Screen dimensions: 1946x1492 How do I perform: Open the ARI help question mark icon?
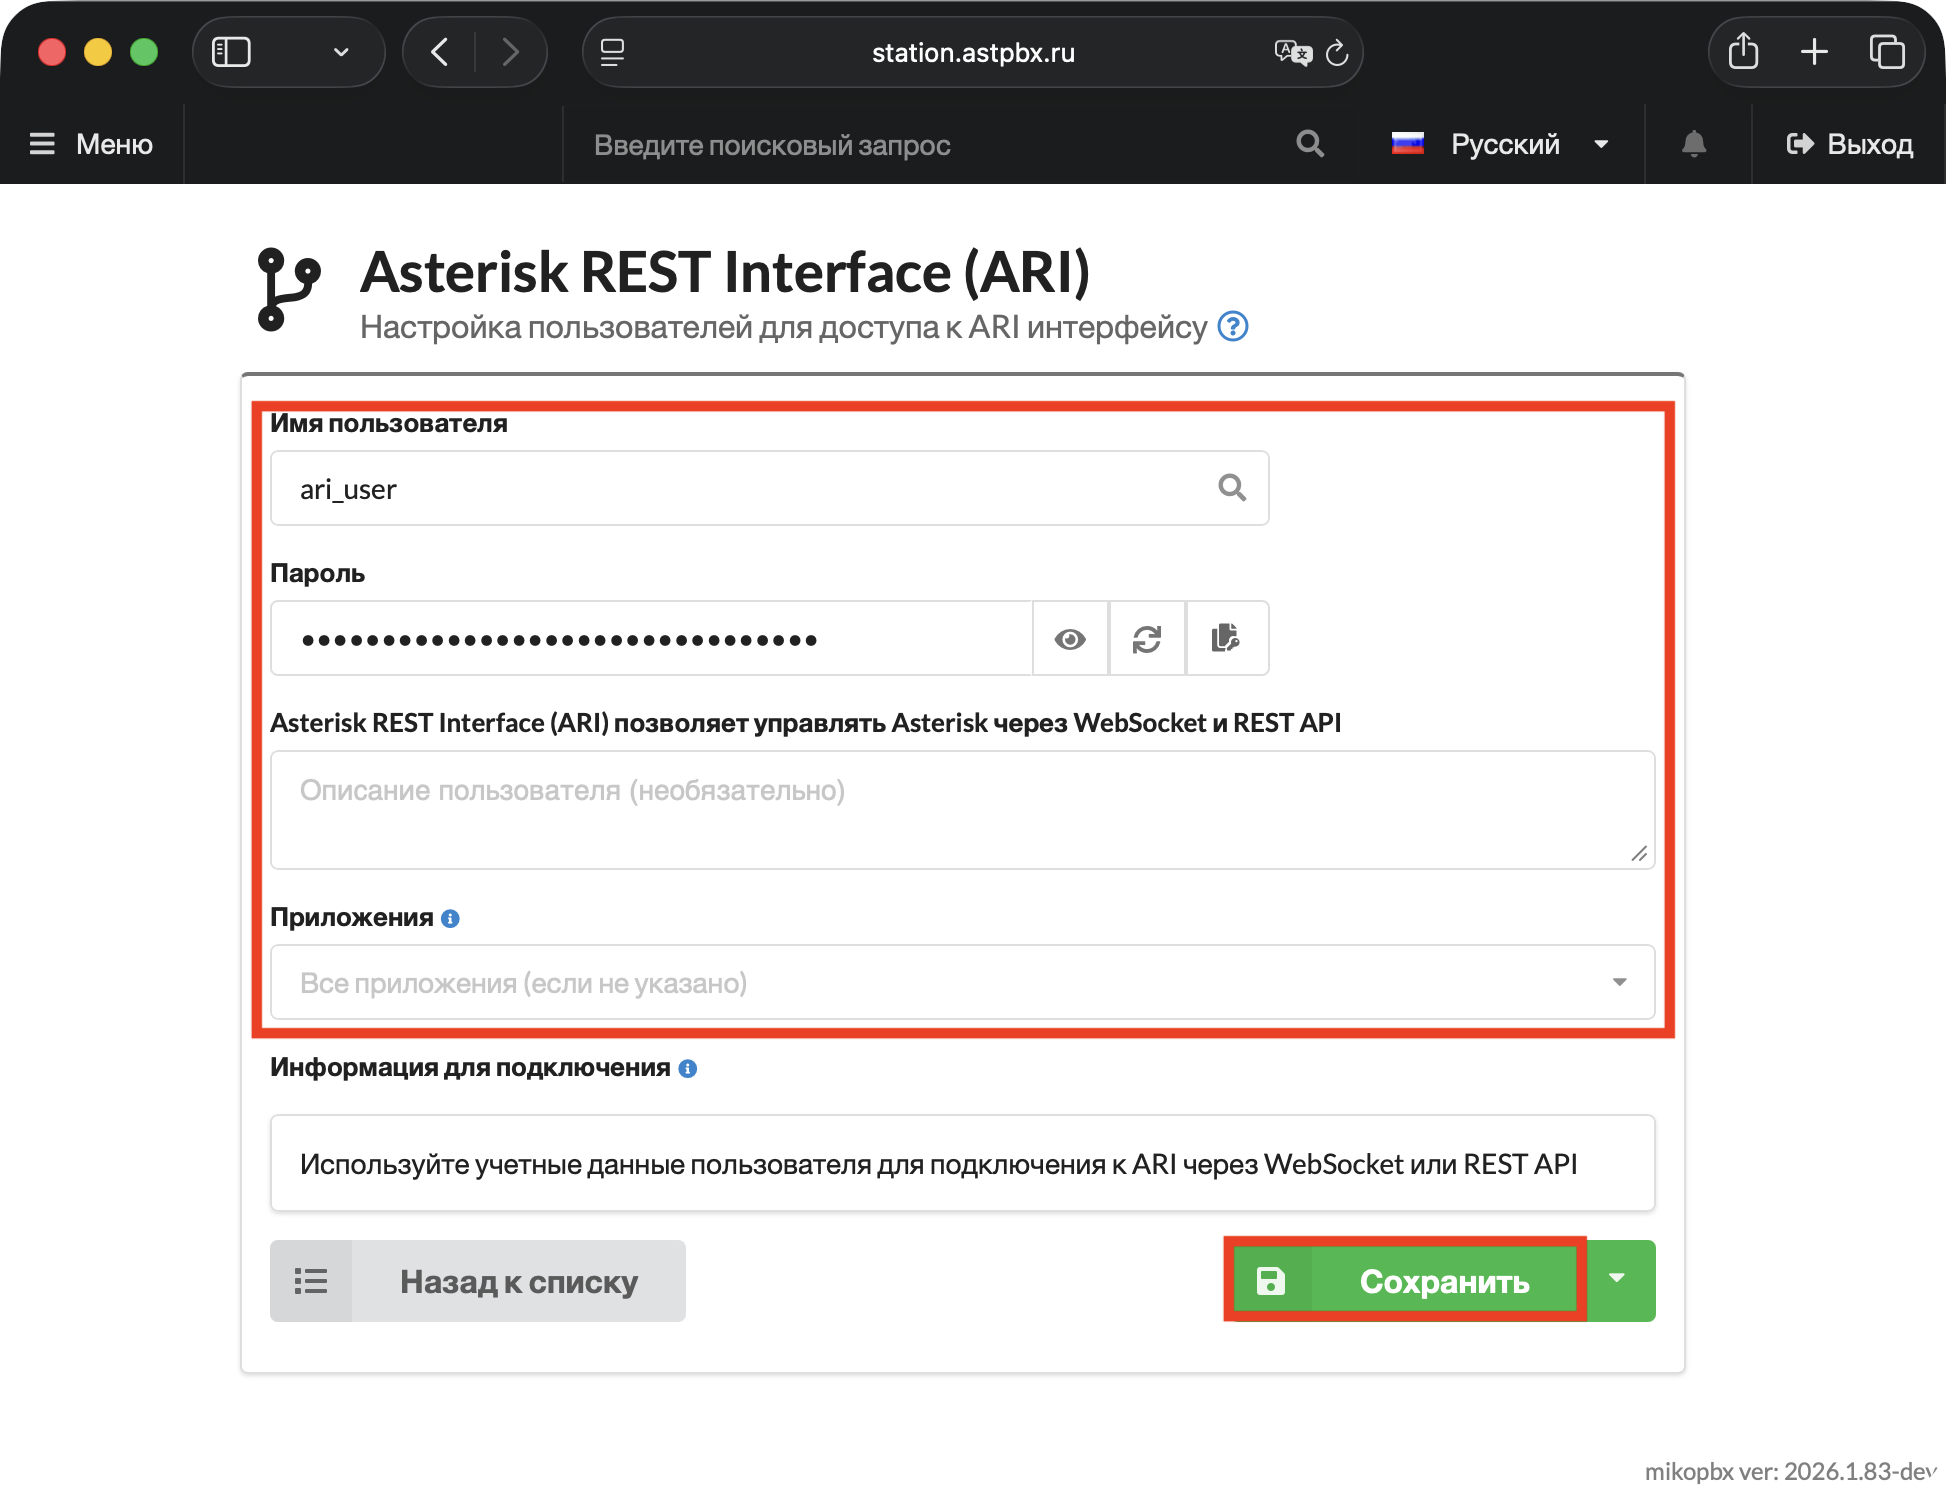[x=1233, y=327]
